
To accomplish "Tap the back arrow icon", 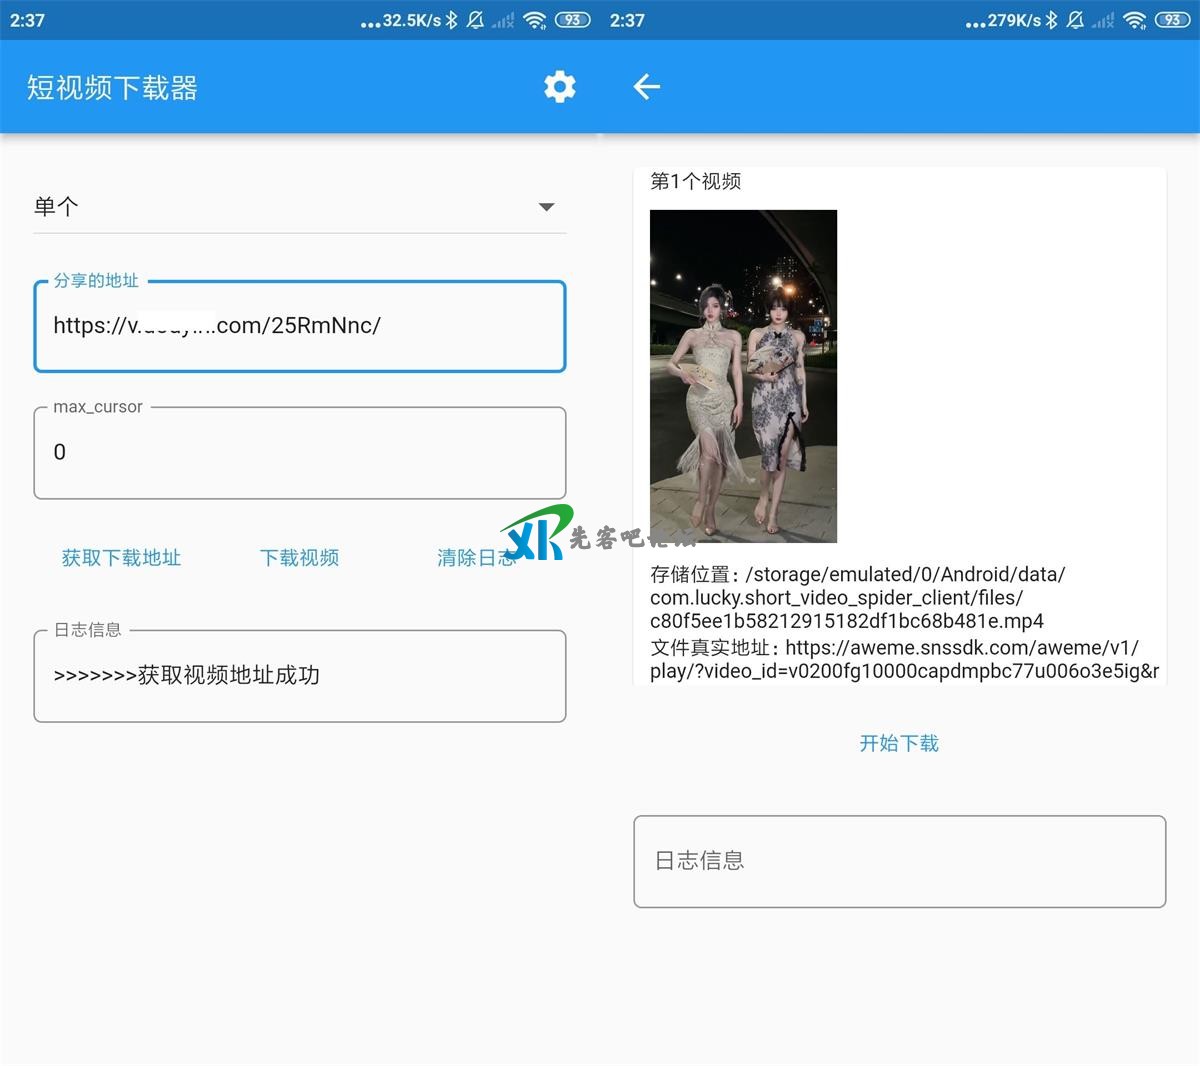I will coord(647,87).
